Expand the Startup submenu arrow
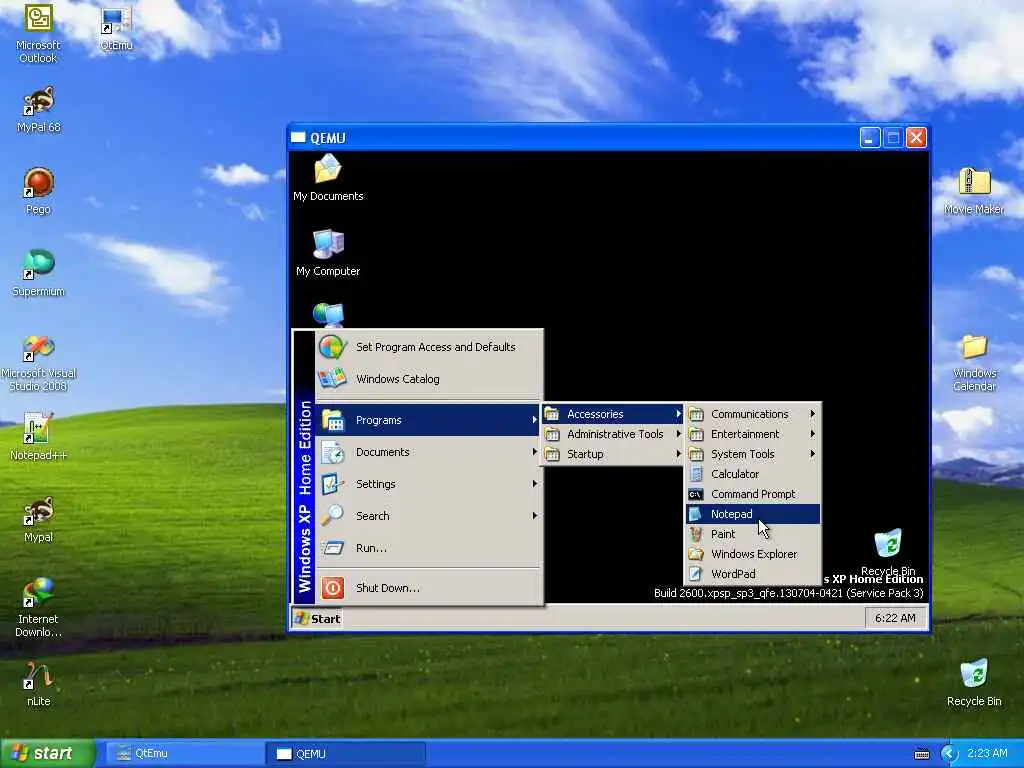This screenshot has width=1024, height=768. point(679,454)
